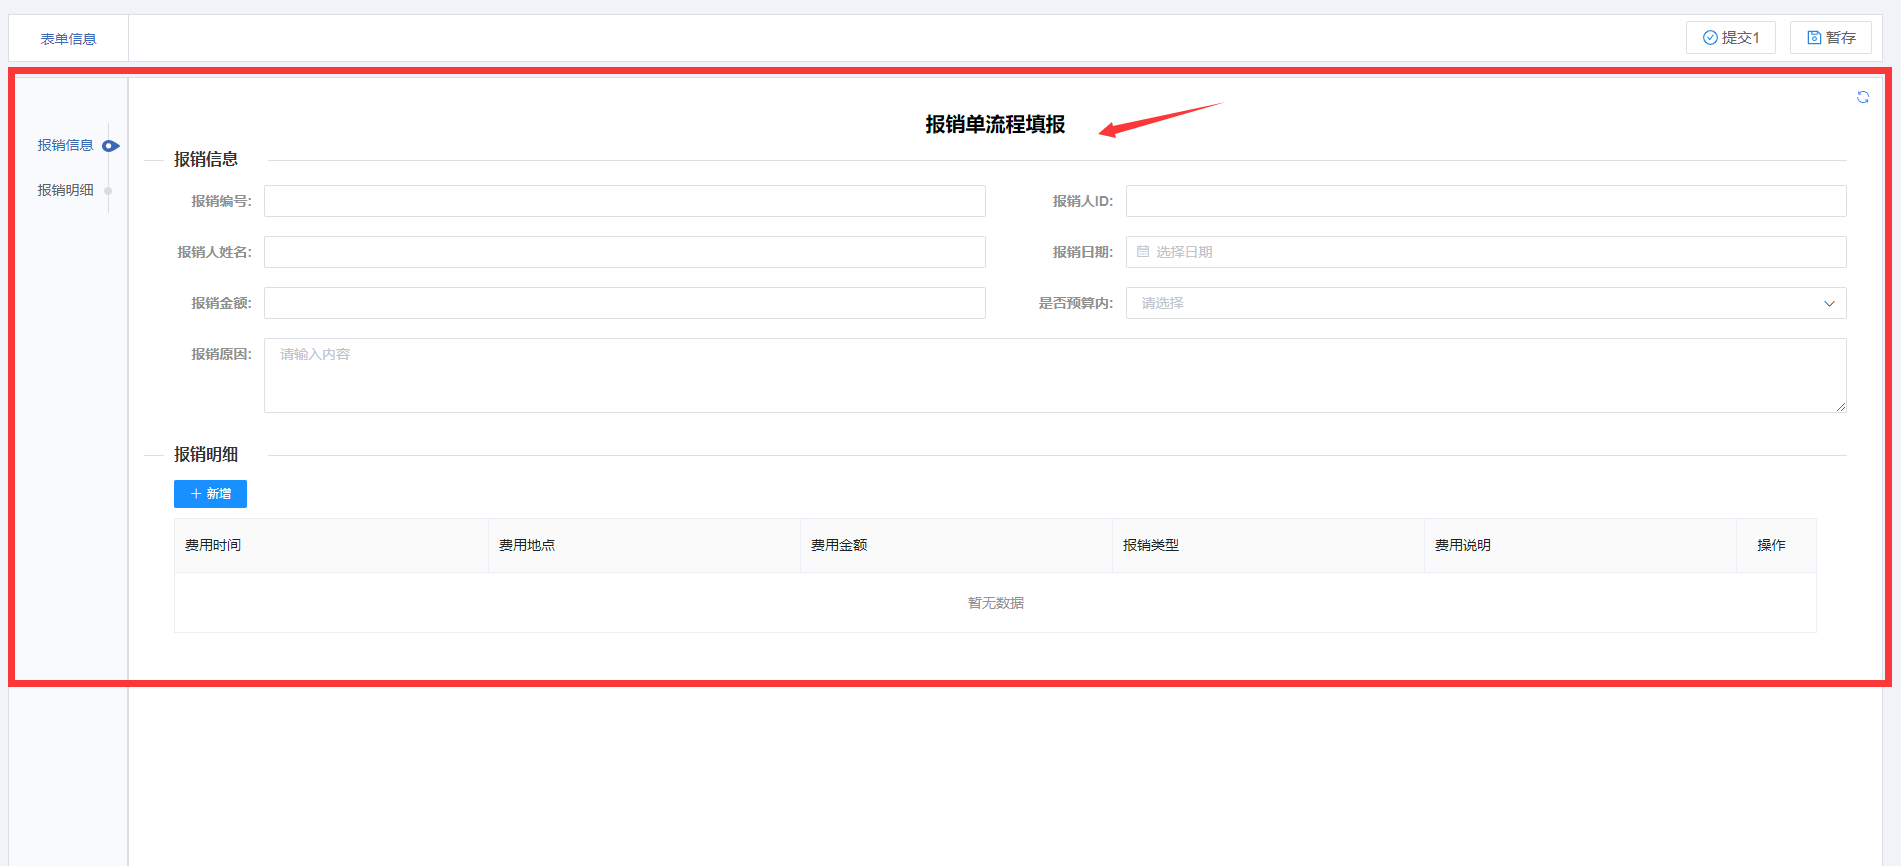Jump to 报销明细 section in sidebar
This screenshot has width=1901, height=866.
(65, 190)
